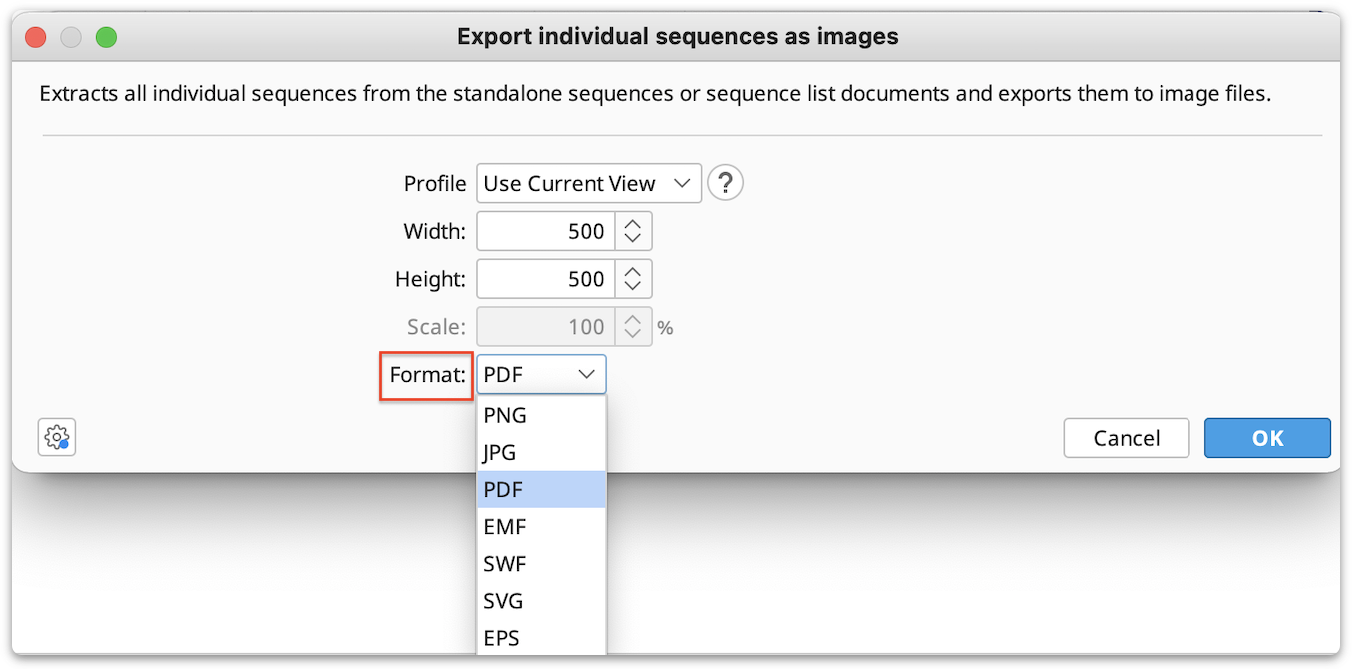This screenshot has height=669, width=1352.
Task: Pick SVG from the format list
Action: (541, 600)
